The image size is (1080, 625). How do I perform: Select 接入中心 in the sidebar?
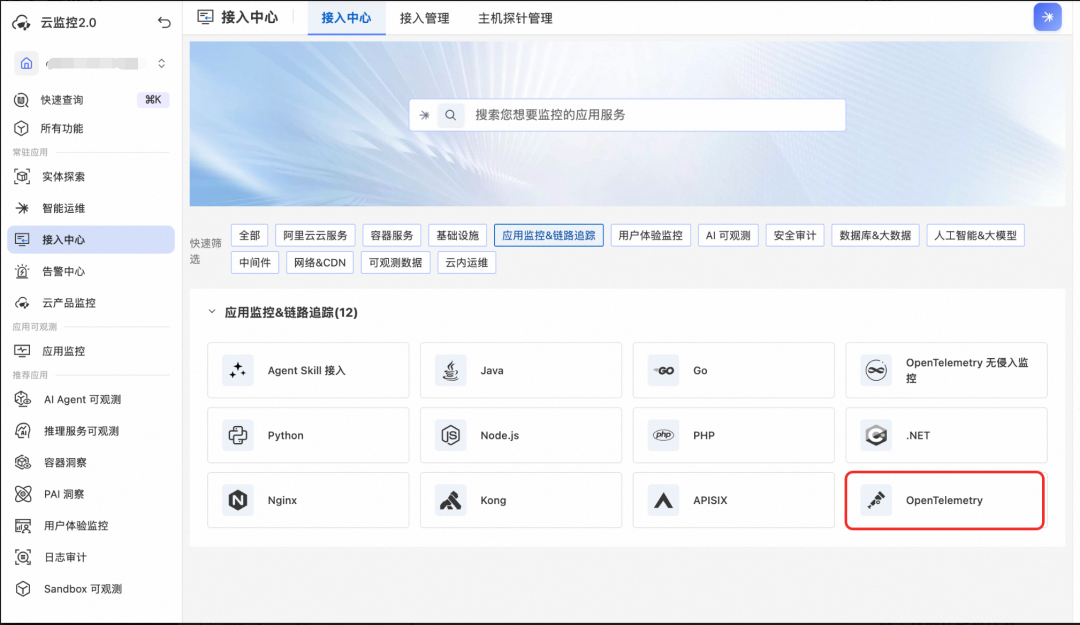pos(91,240)
